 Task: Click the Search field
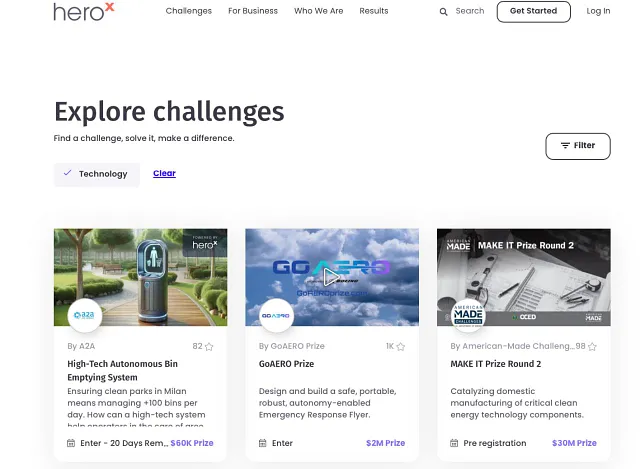[470, 11]
